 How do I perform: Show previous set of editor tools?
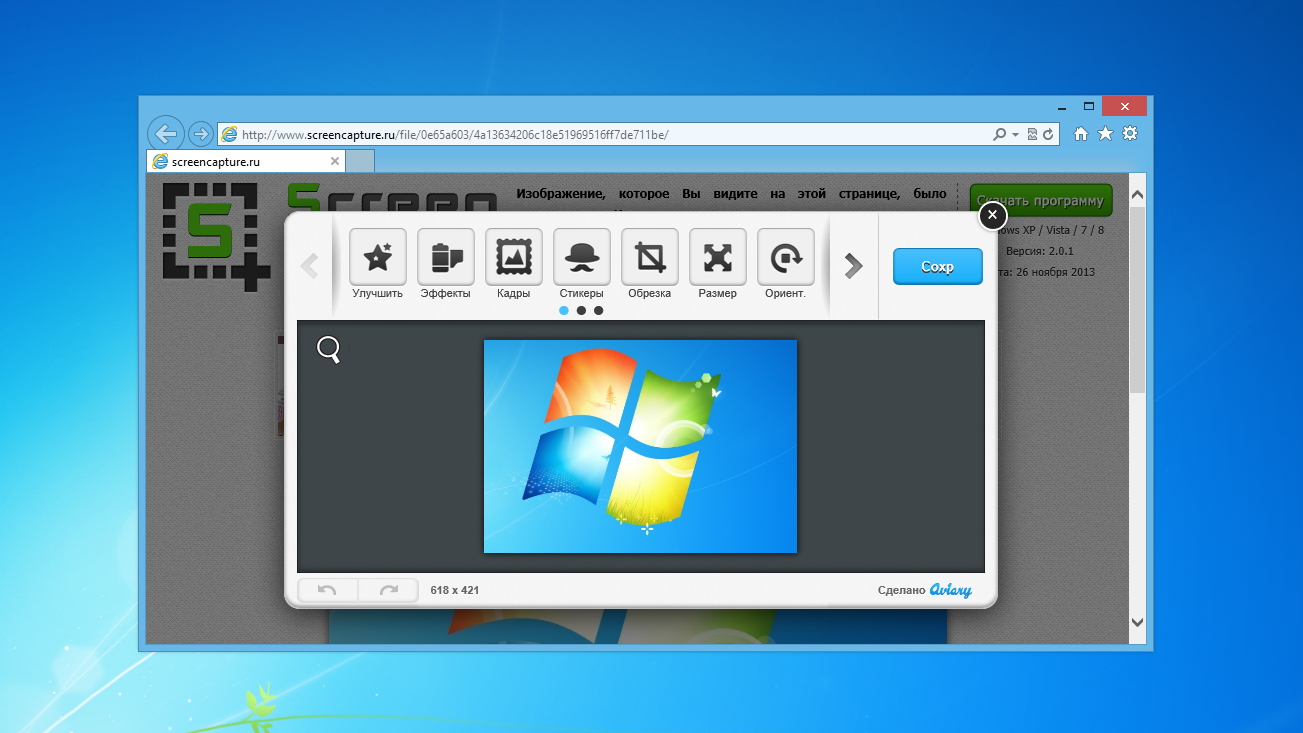(x=309, y=266)
